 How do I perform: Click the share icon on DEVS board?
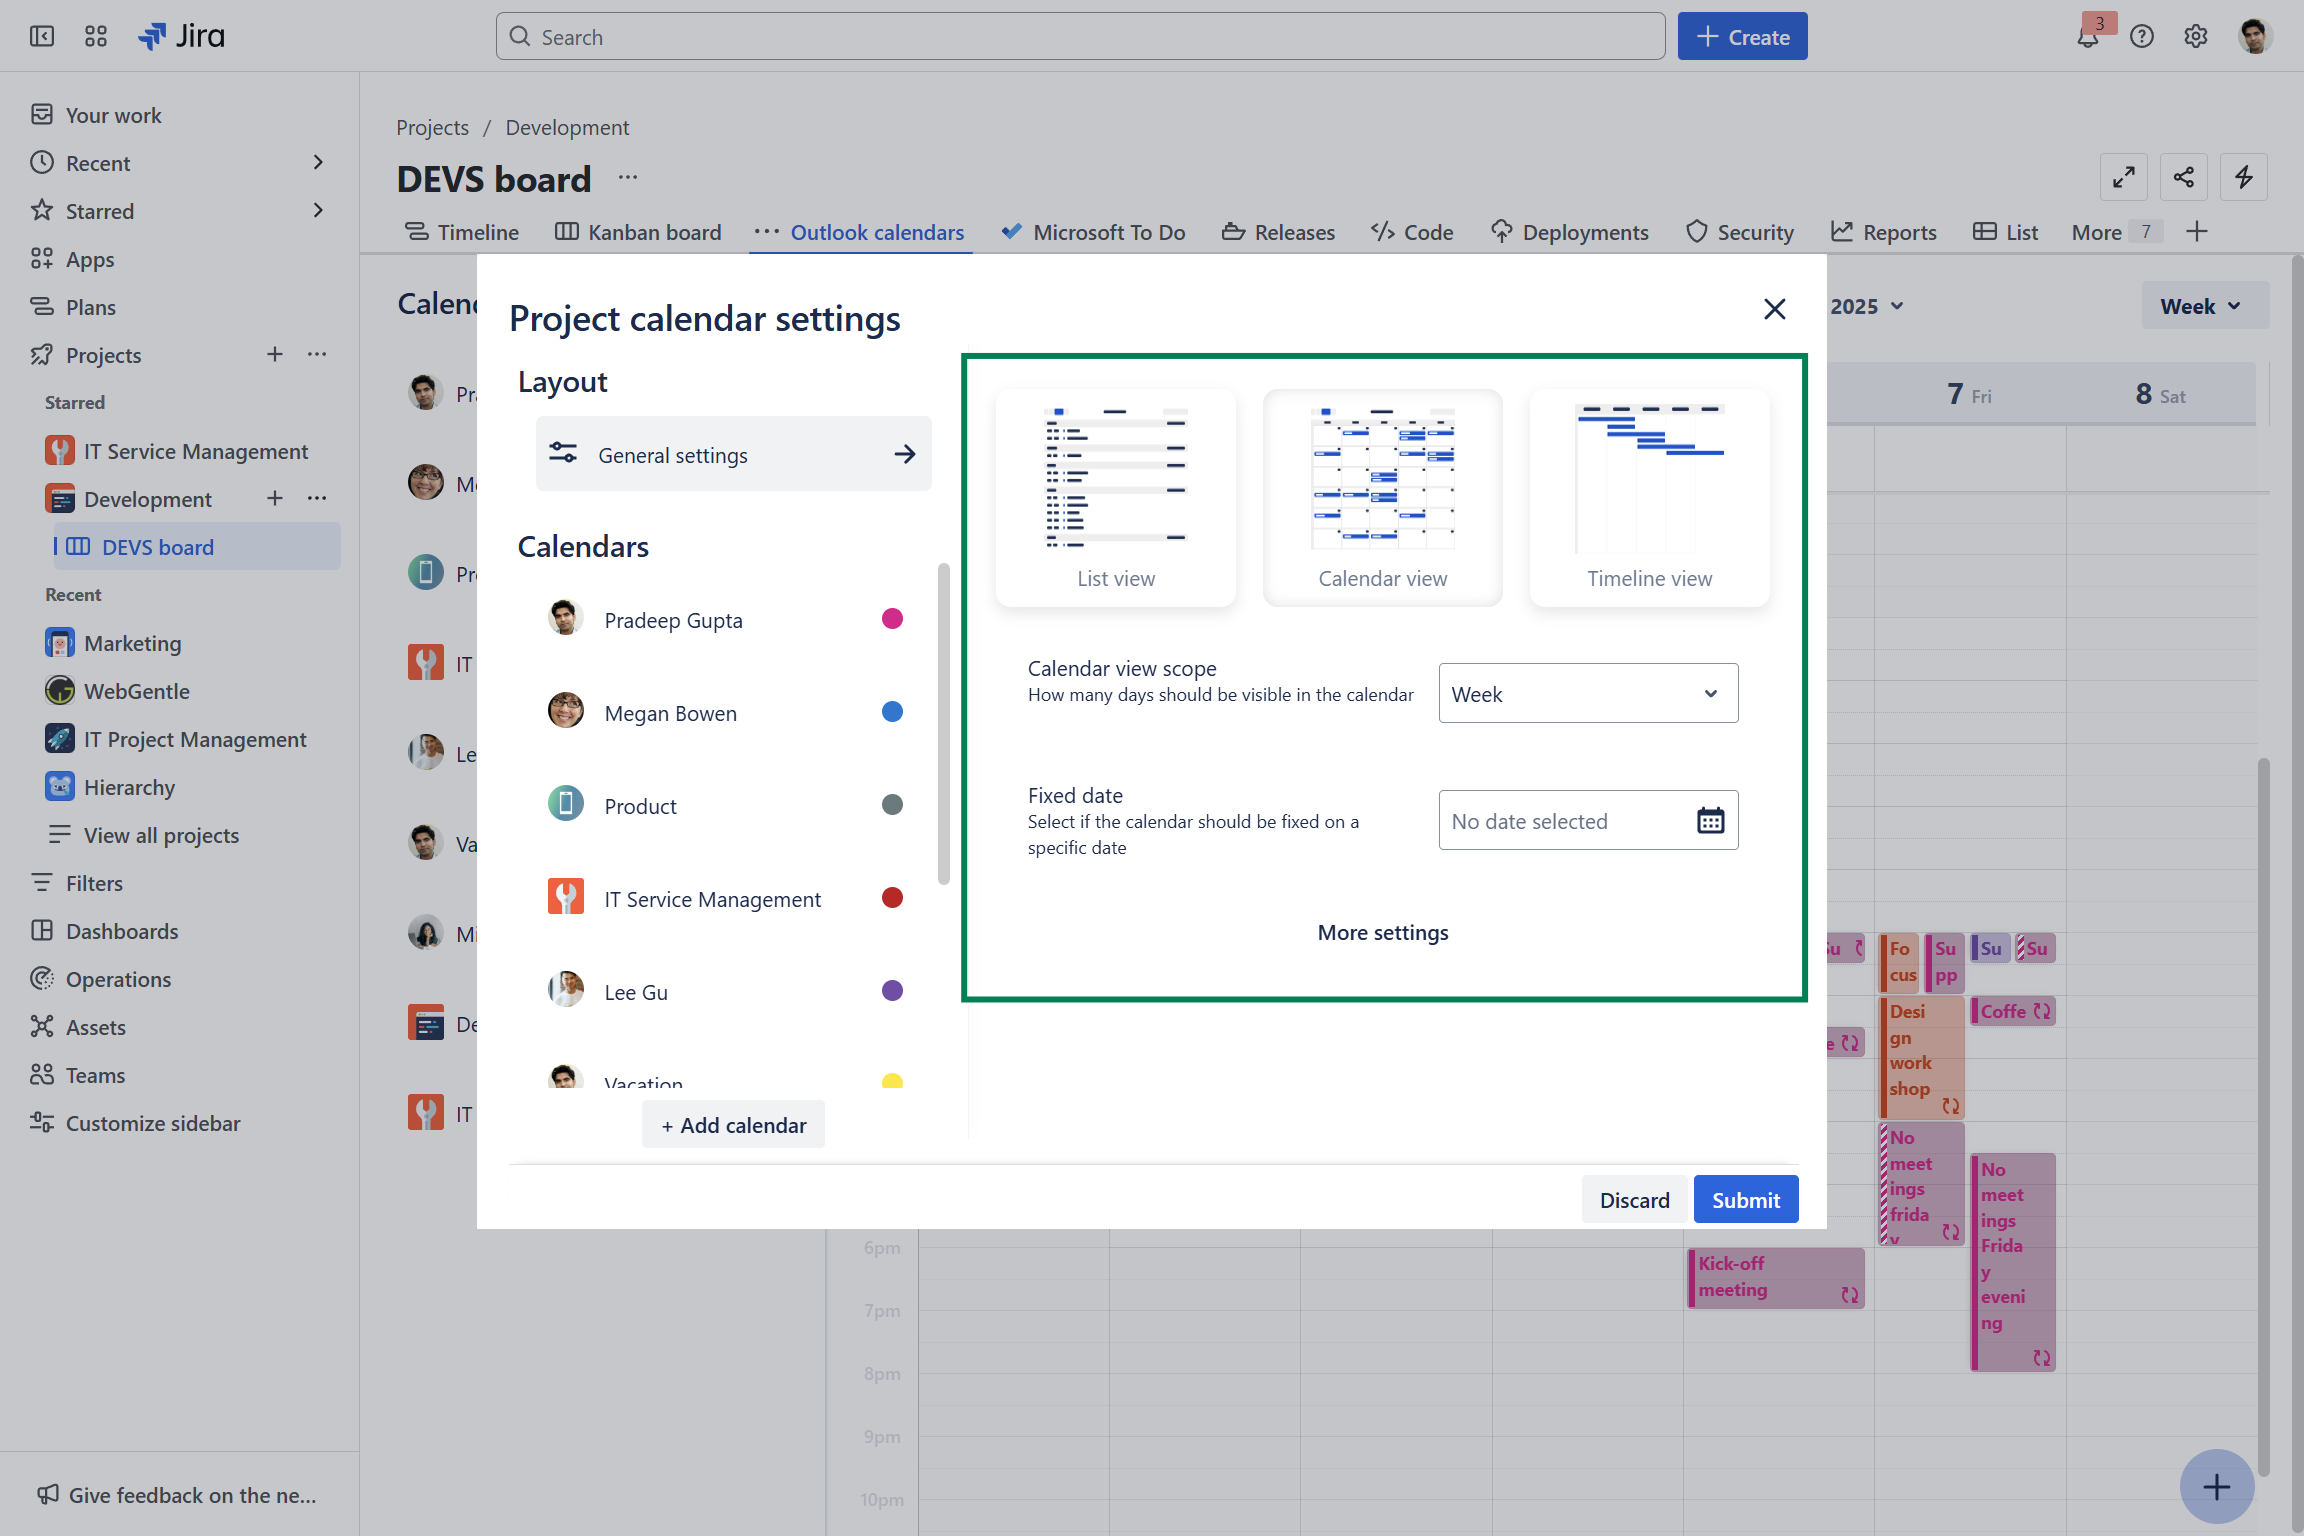pyautogui.click(x=2184, y=178)
